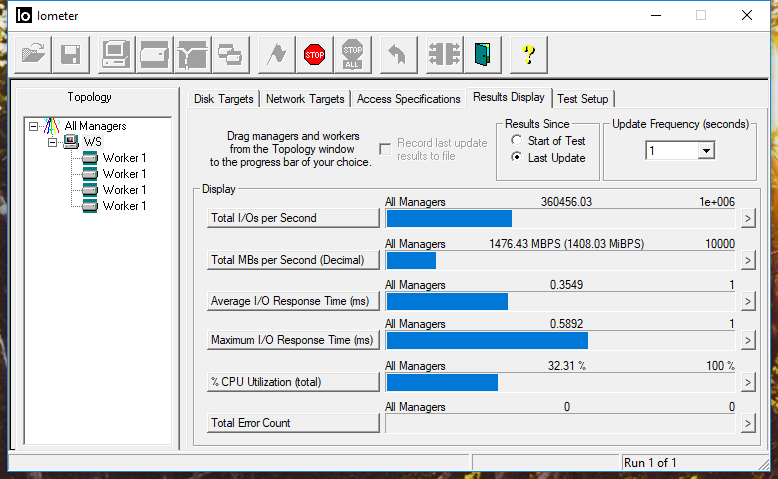778x479 pixels.
Task: Select WS manager computer icon
Action: pyautogui.click(x=70, y=142)
